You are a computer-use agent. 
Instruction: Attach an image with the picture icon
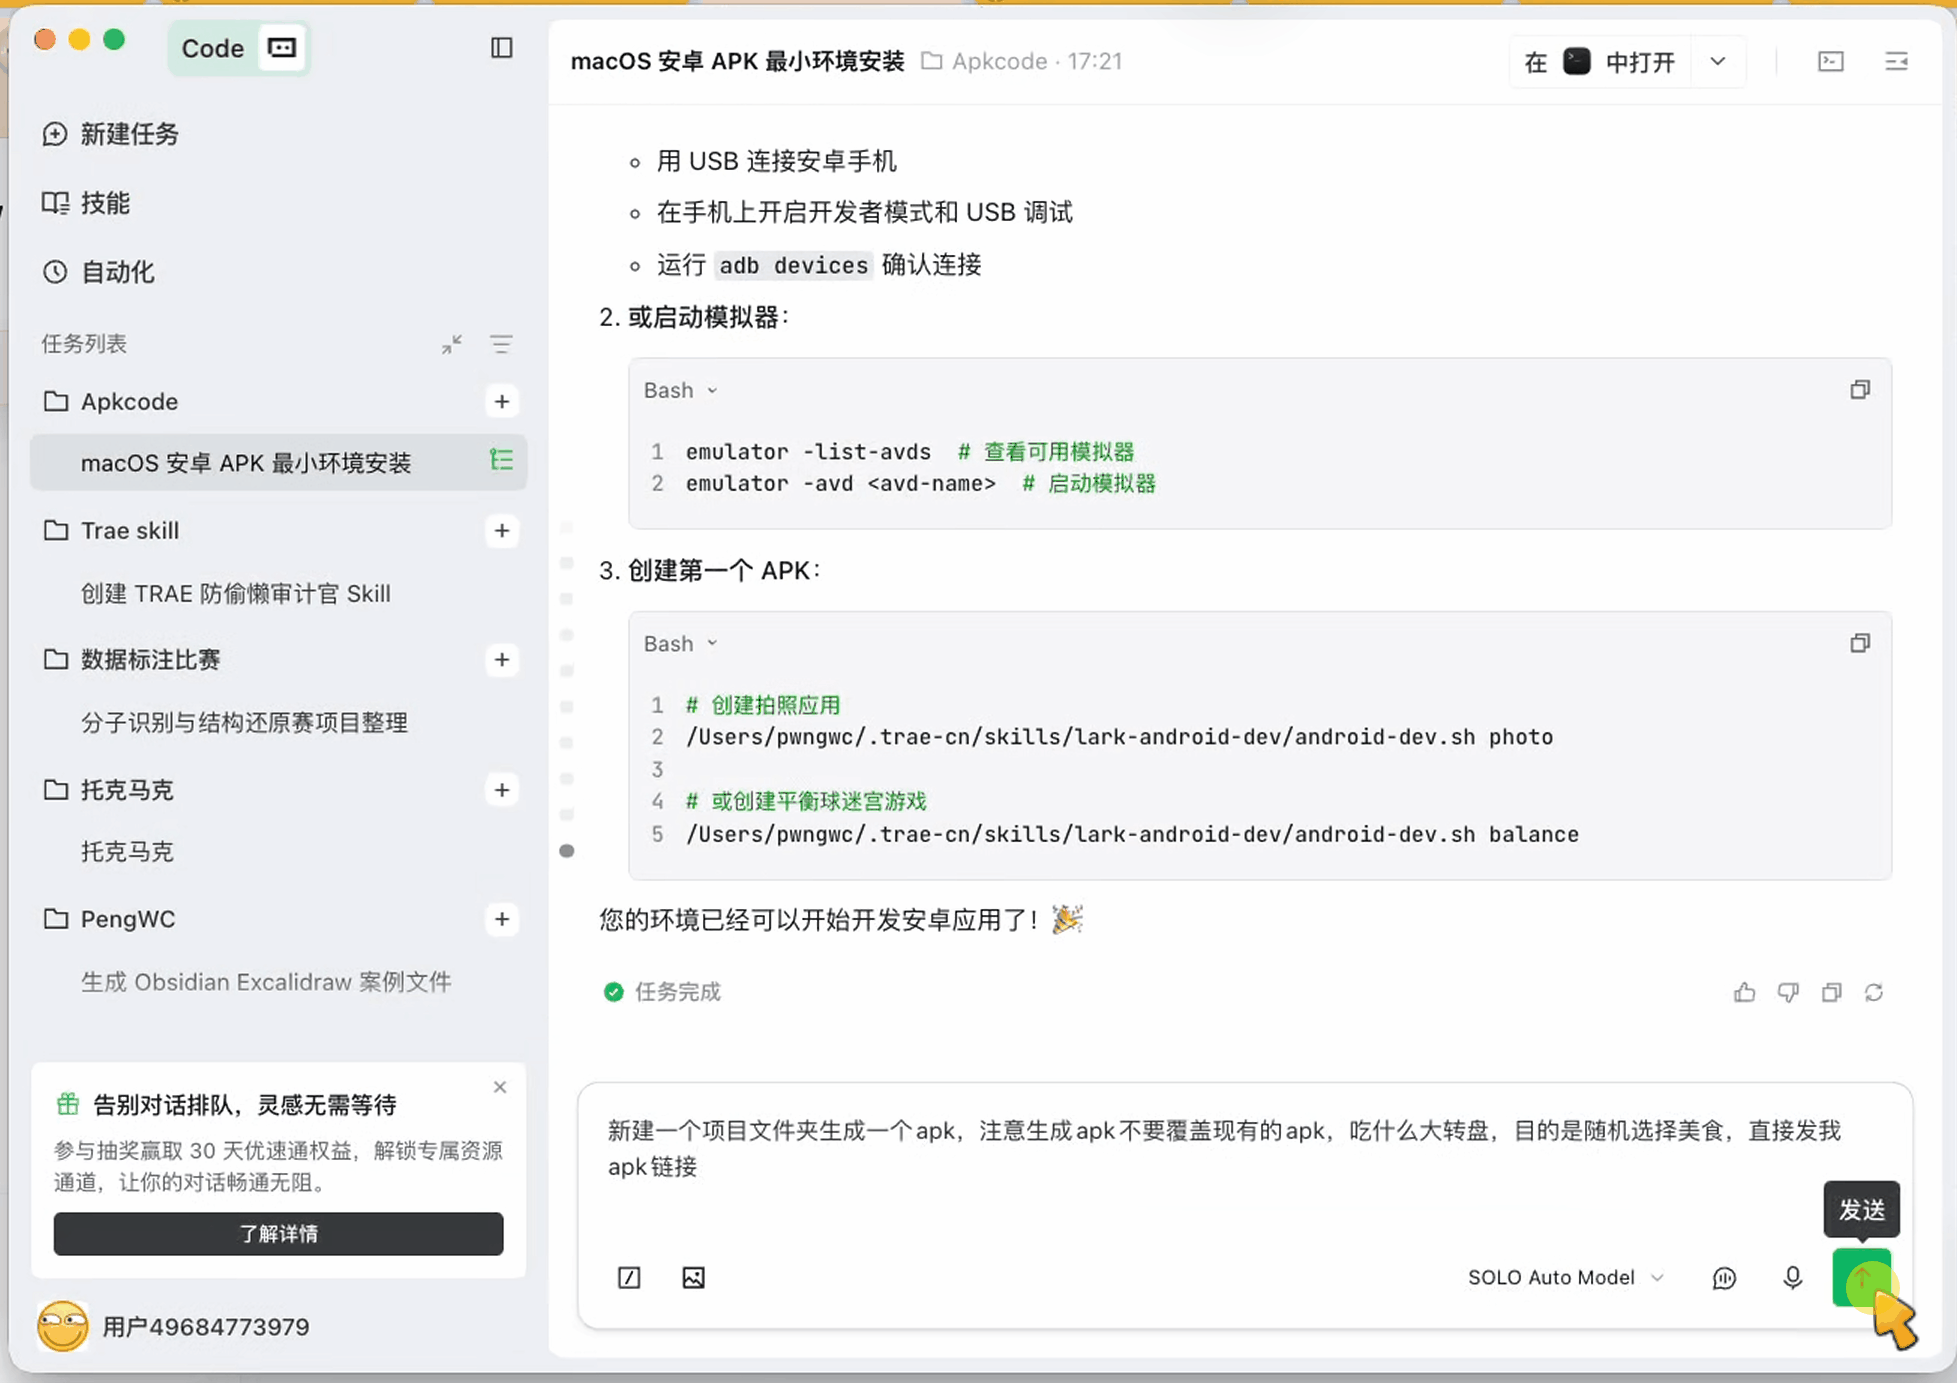click(693, 1278)
